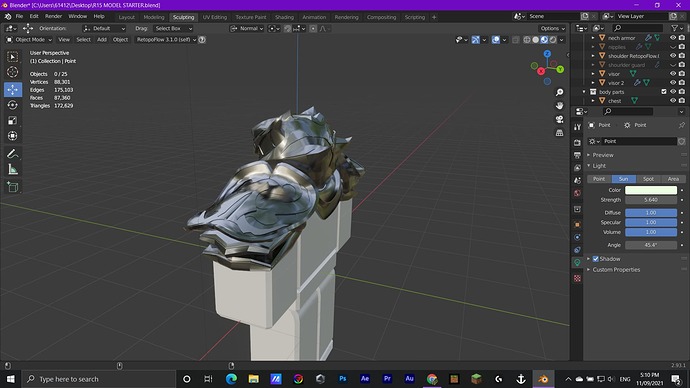Screen dimensions: 690x388
Task: Activate the Rotate tool
Action: point(13,105)
